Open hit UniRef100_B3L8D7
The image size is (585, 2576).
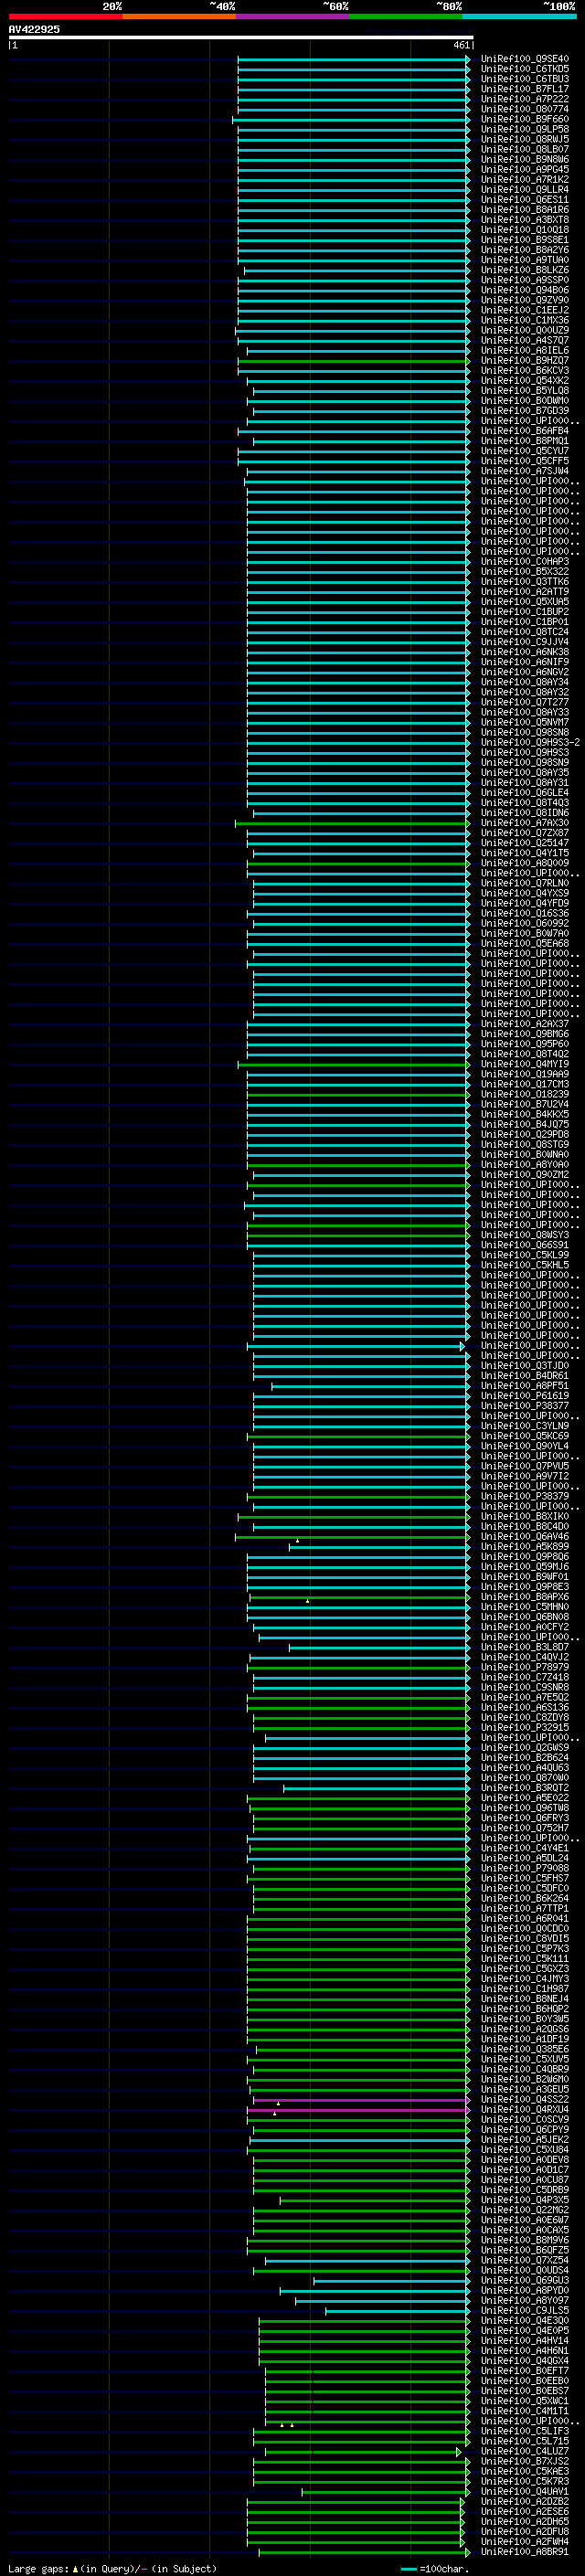524,1647
